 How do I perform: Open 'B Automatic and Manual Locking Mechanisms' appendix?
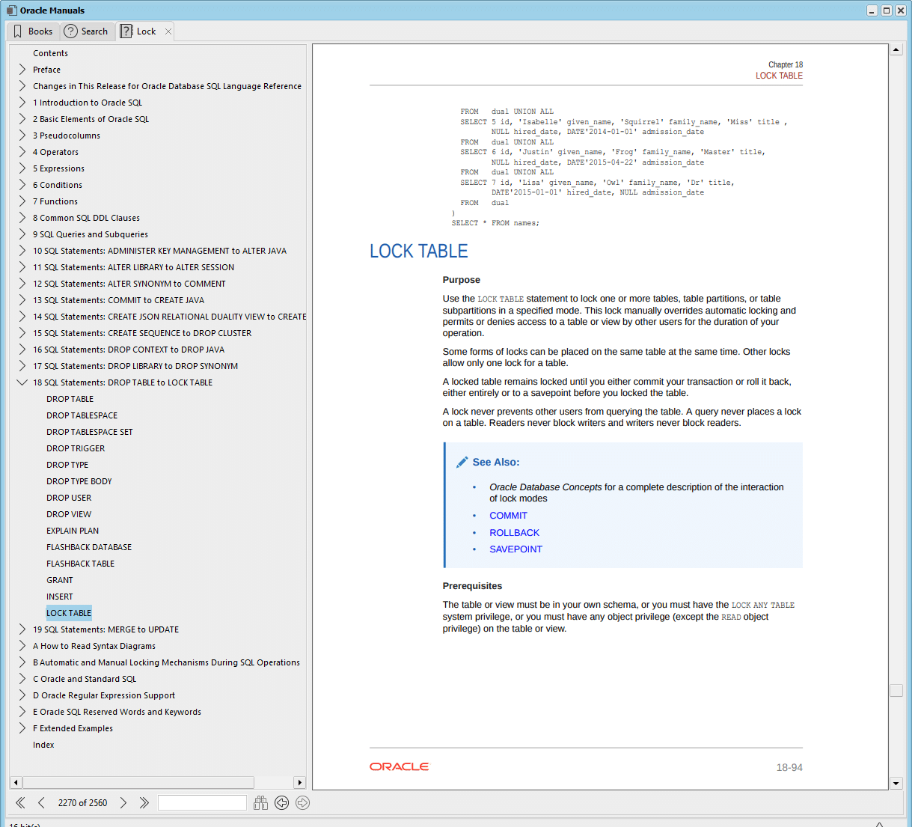point(166,662)
